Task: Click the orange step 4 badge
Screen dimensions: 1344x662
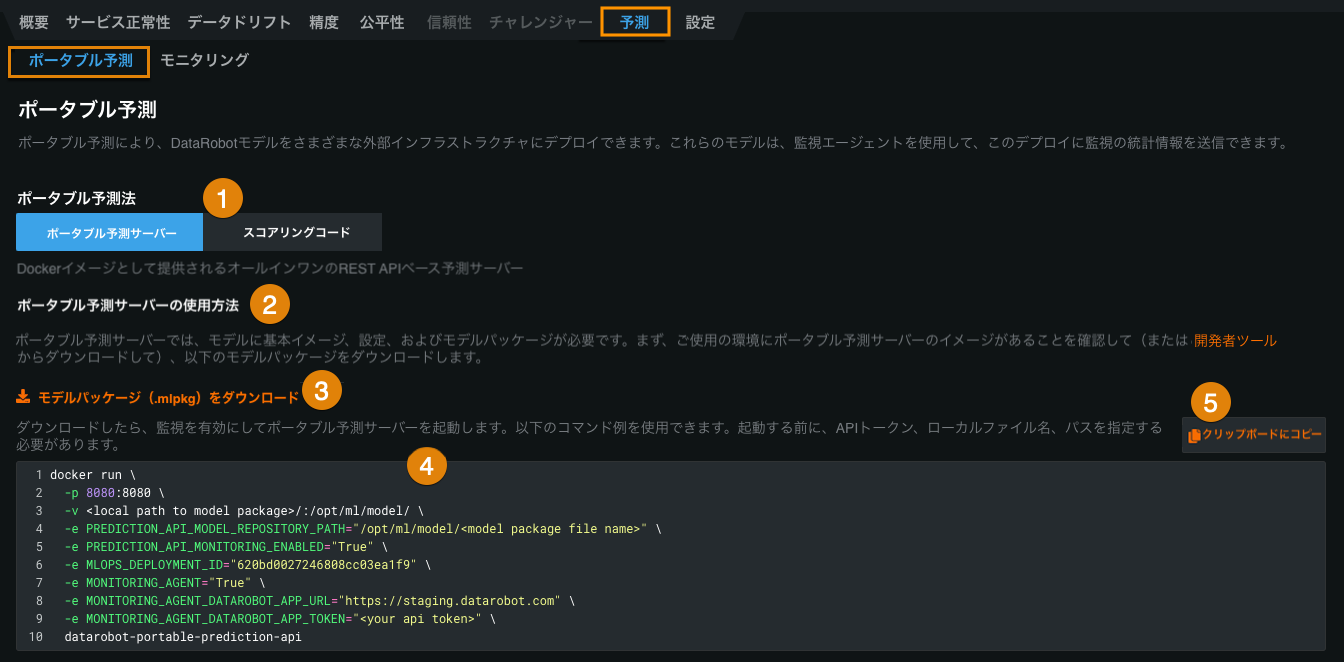Action: pyautogui.click(x=426, y=465)
